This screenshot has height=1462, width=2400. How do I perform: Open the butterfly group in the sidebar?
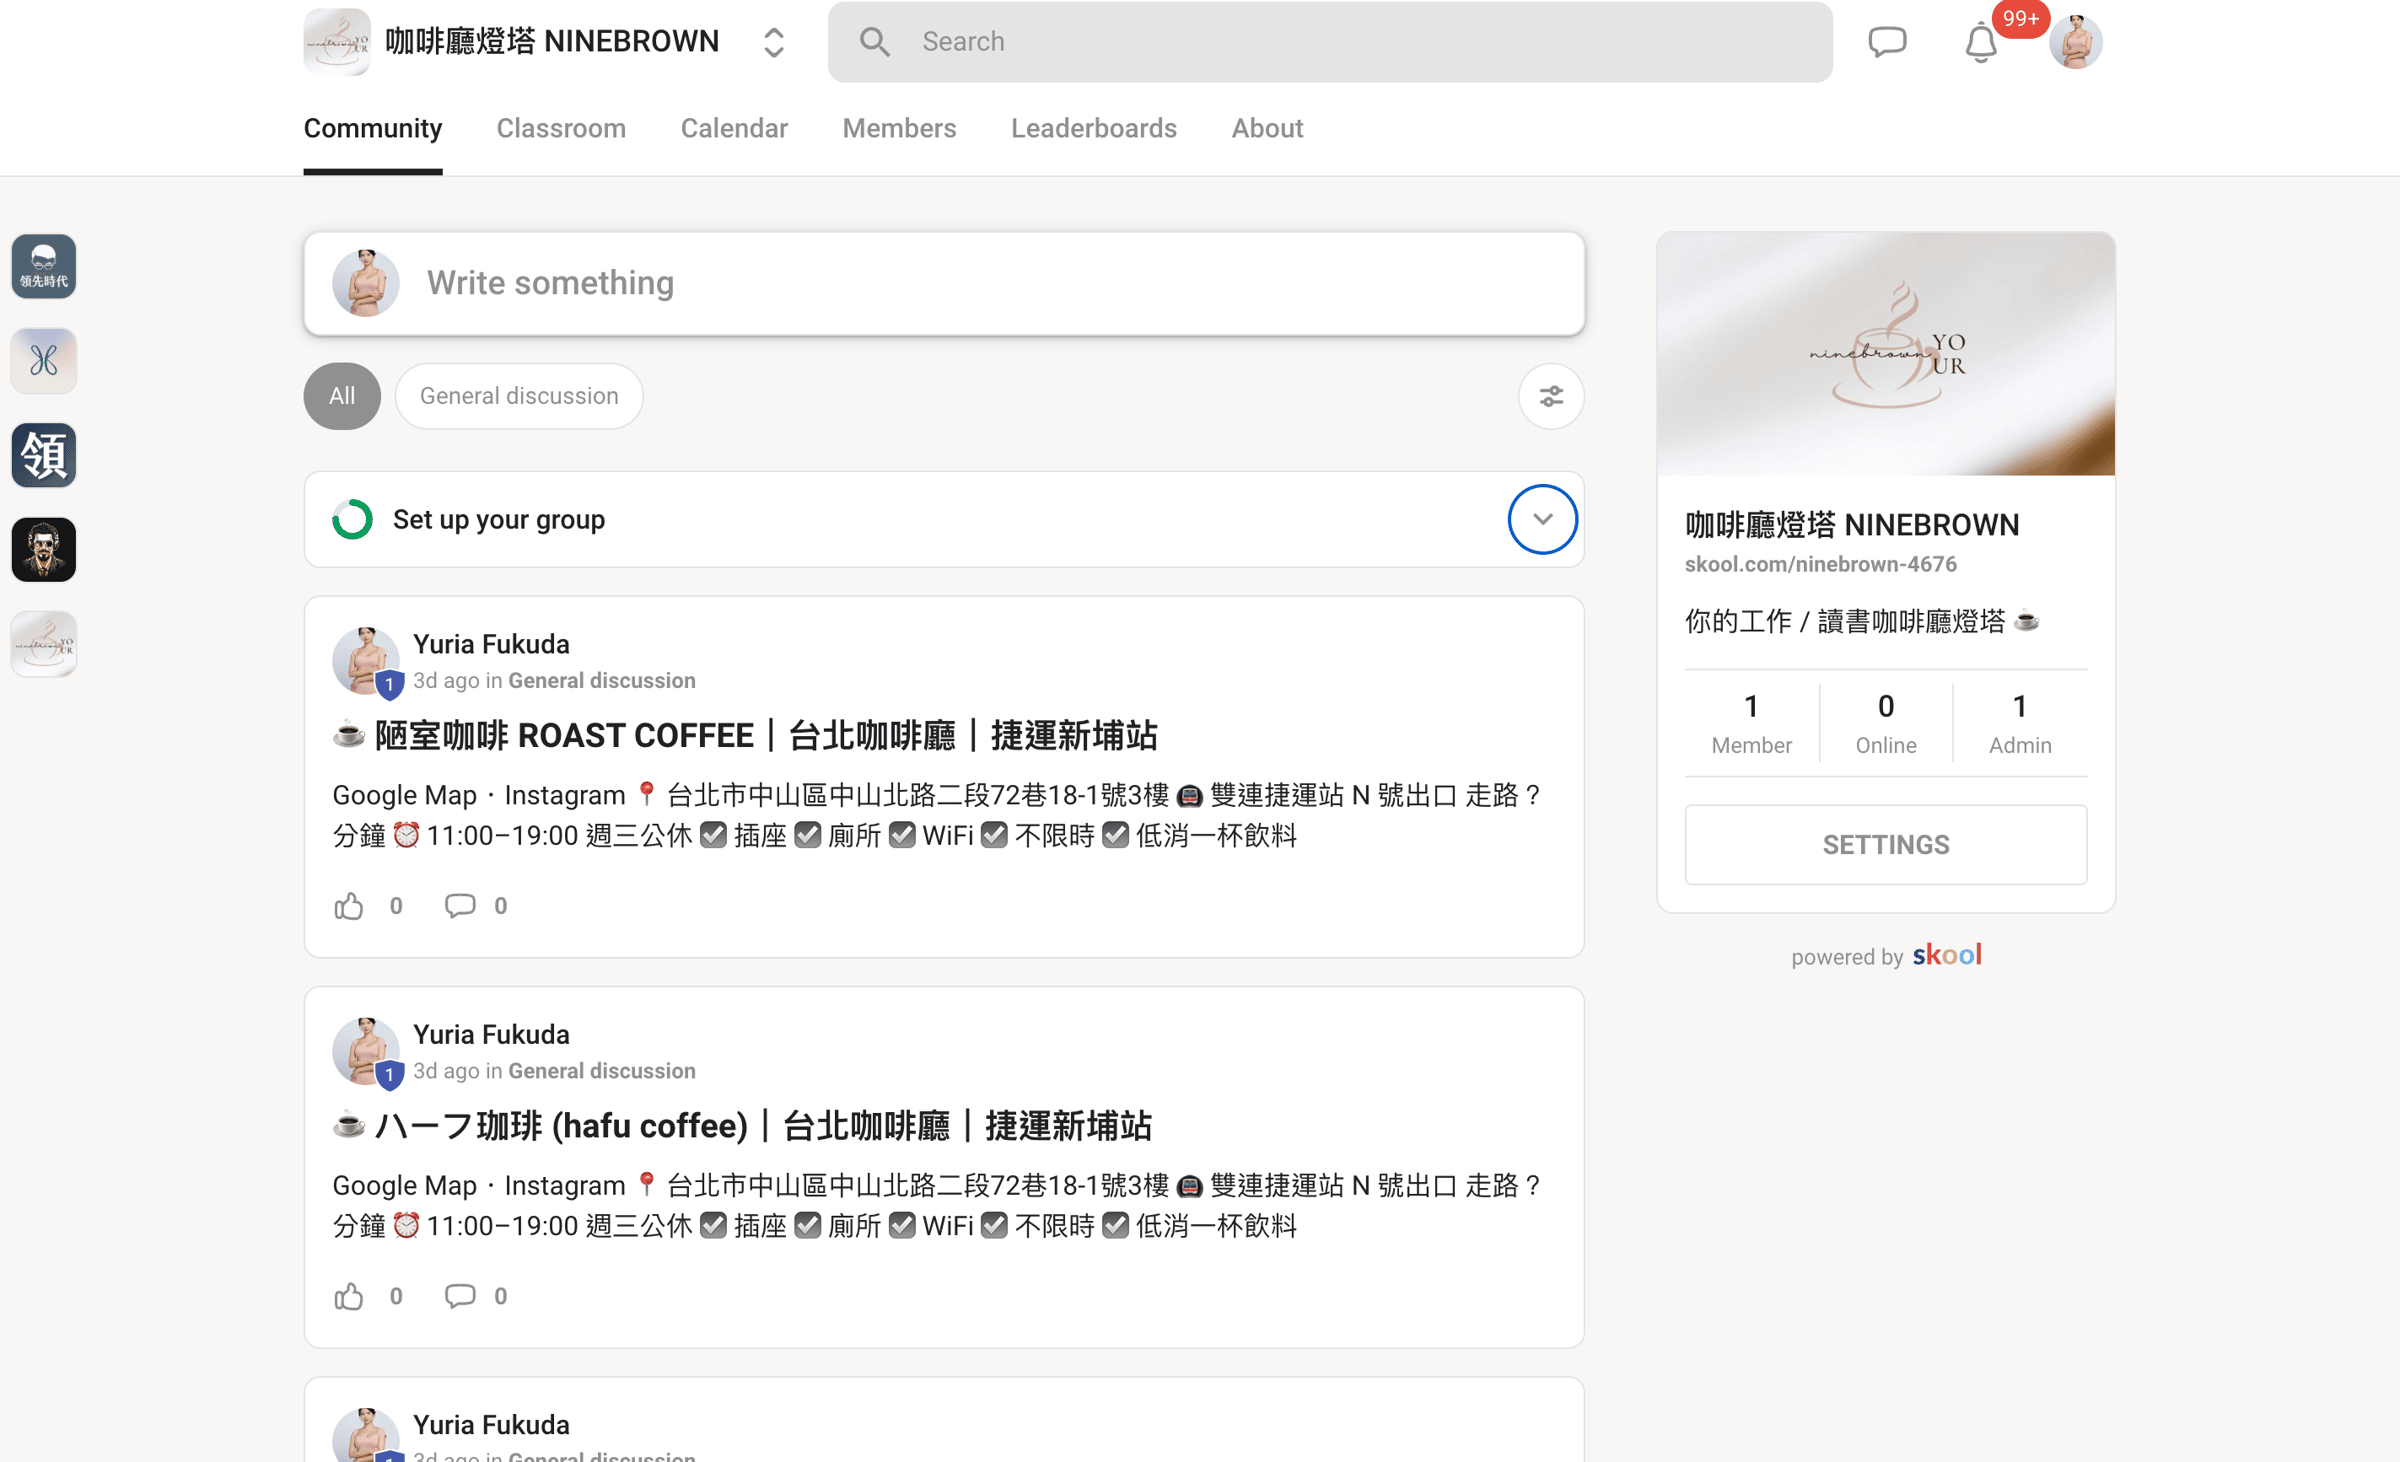44,360
